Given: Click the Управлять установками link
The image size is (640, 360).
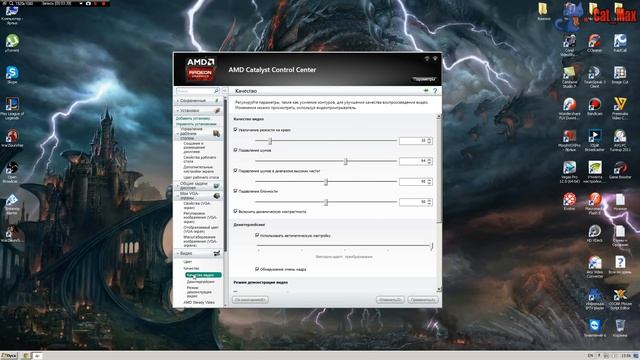Looking at the screenshot, I should pyautogui.click(x=196, y=124).
